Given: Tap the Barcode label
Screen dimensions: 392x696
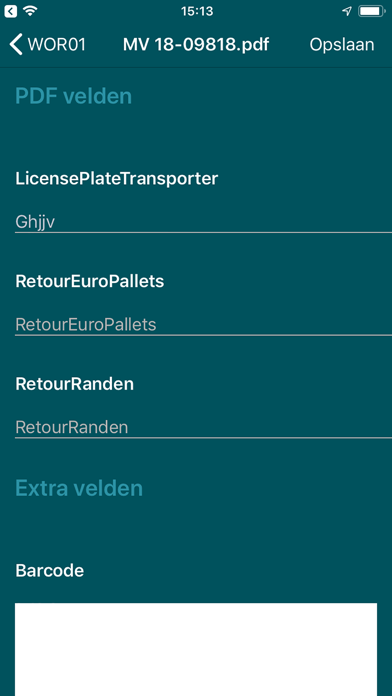Looking at the screenshot, I should (50, 571).
